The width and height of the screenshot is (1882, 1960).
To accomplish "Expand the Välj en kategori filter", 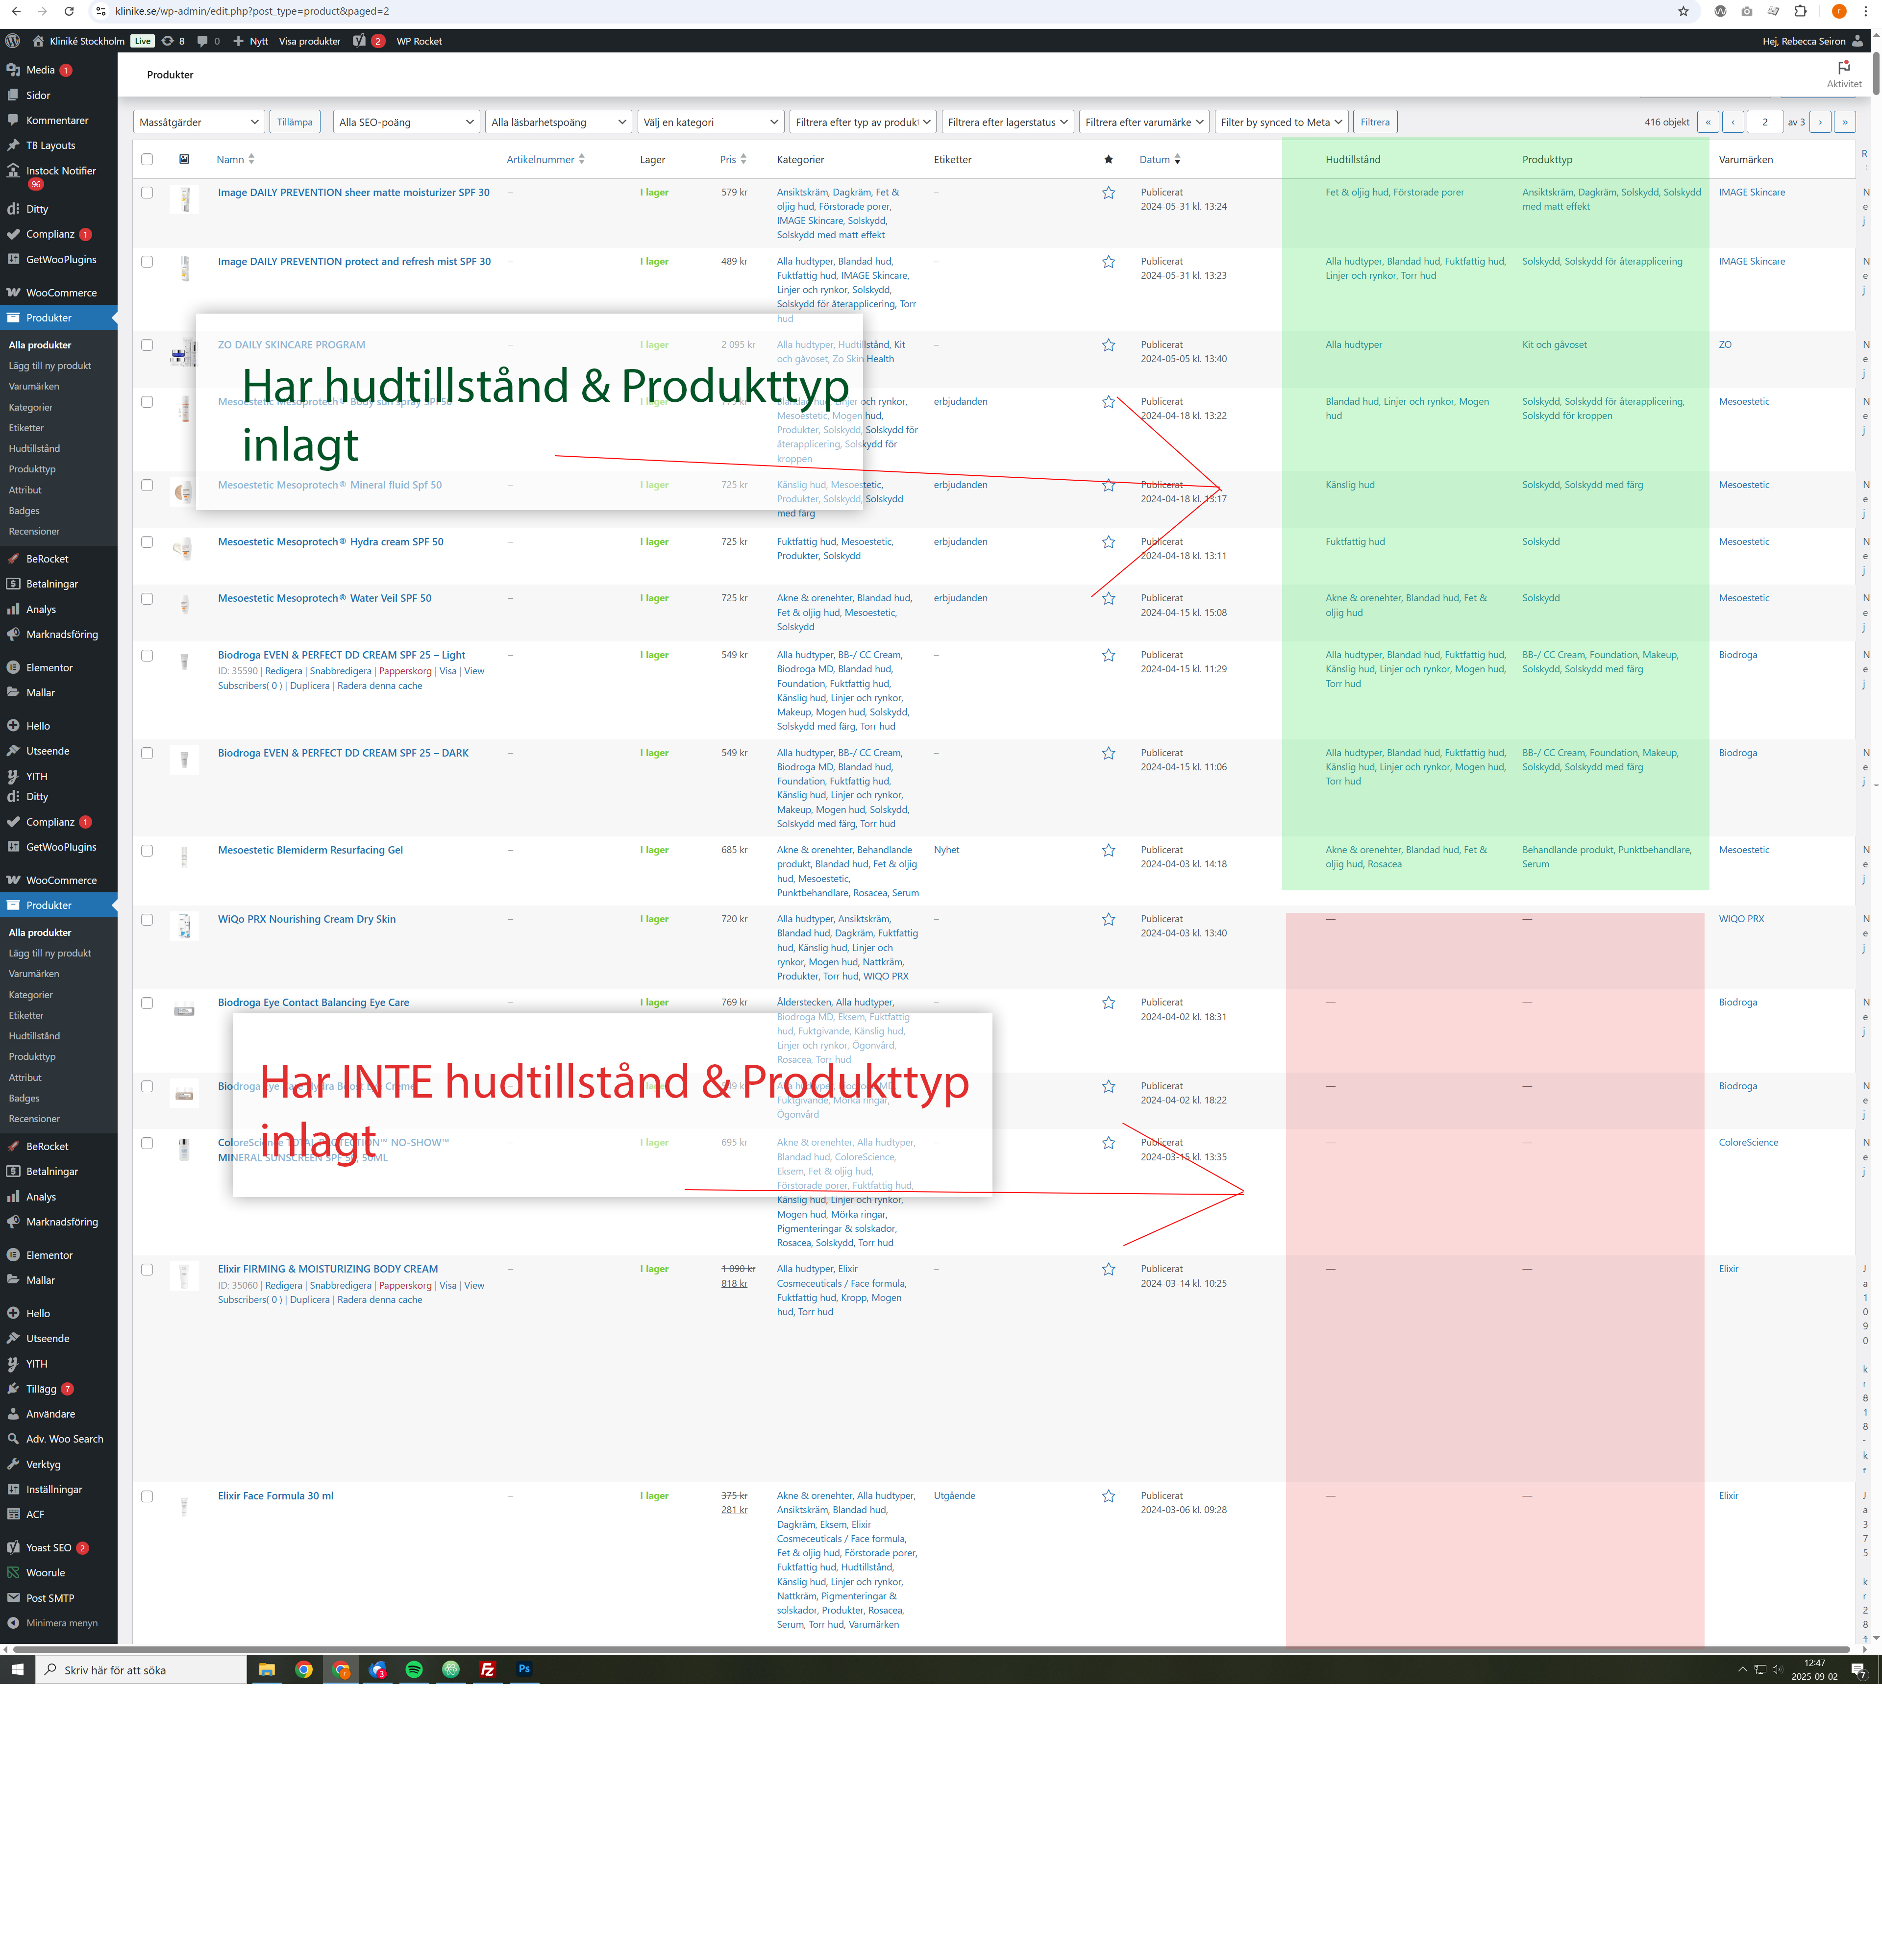I will [x=710, y=122].
